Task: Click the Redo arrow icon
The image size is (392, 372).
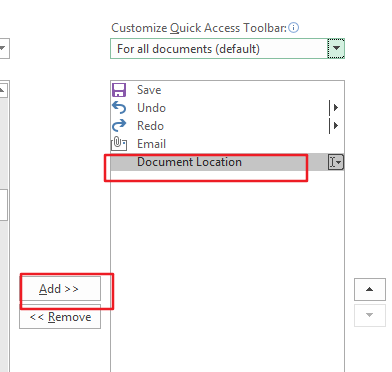Action: click(119, 126)
